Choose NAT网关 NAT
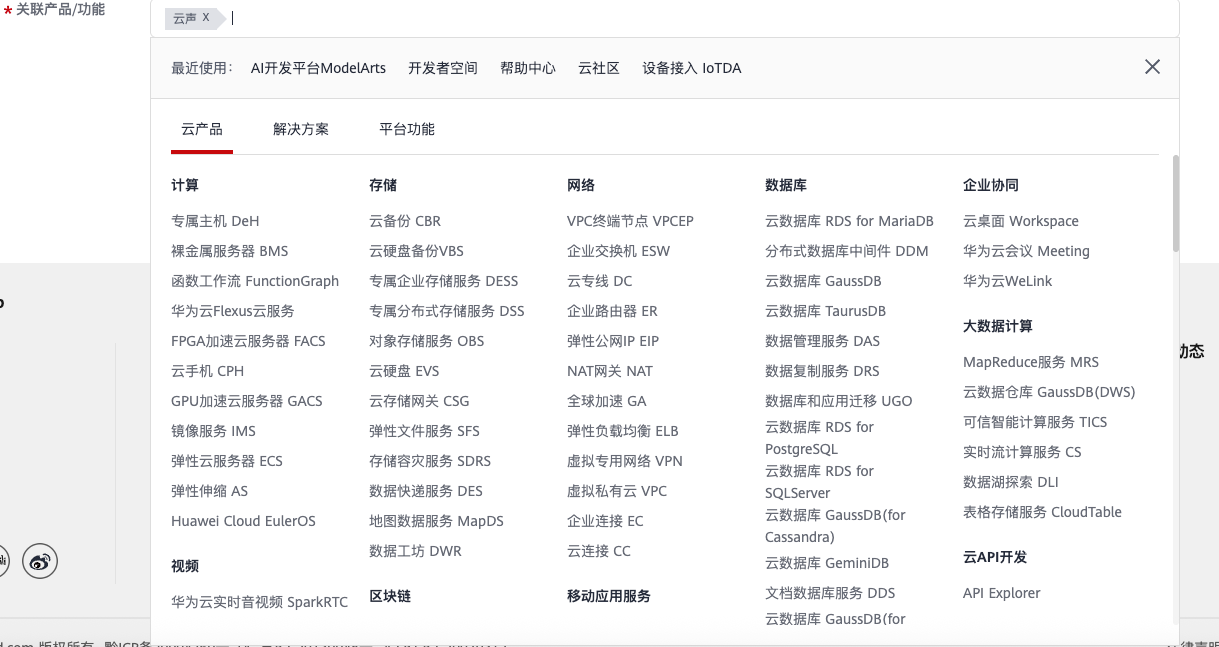 [610, 371]
